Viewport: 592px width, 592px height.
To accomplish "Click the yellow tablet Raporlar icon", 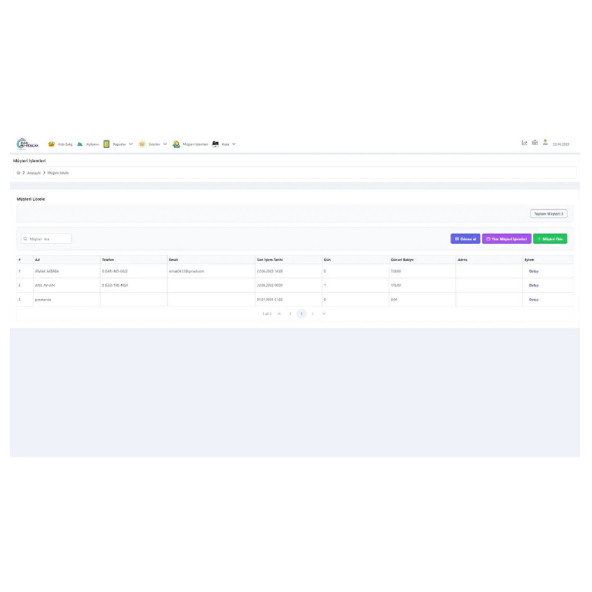I will [x=106, y=144].
